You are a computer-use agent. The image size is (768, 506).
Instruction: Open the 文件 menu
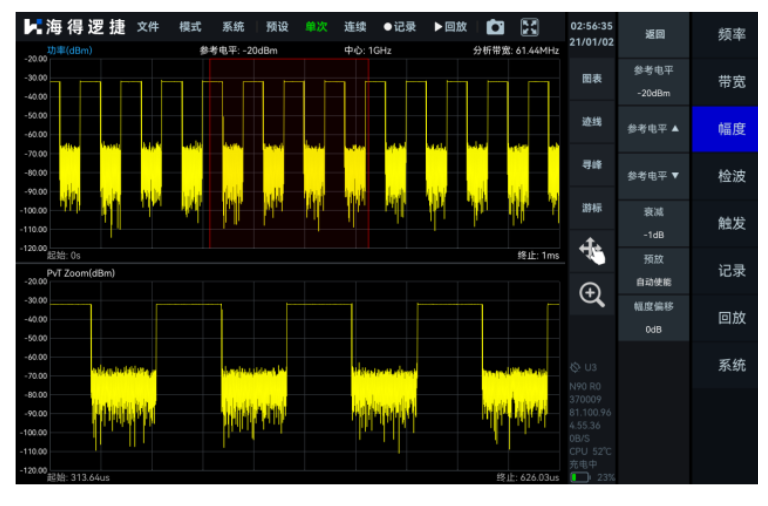coord(148,27)
